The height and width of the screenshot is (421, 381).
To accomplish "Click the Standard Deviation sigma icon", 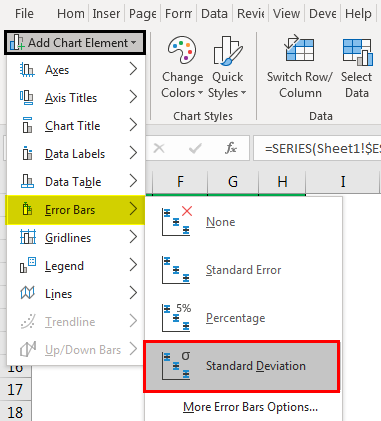I will tap(176, 366).
